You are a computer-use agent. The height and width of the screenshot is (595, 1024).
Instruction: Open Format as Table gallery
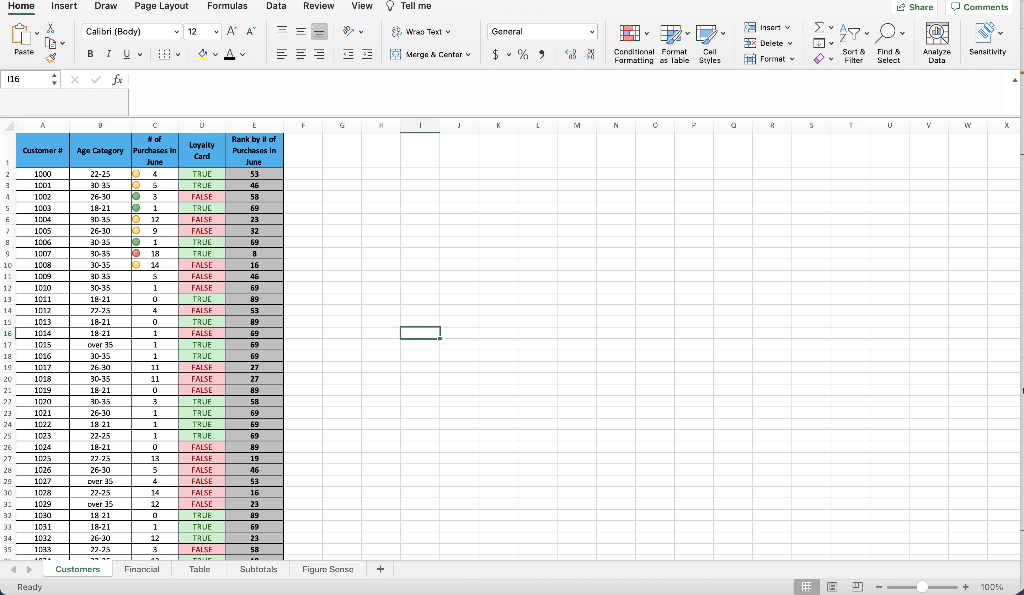[674, 44]
